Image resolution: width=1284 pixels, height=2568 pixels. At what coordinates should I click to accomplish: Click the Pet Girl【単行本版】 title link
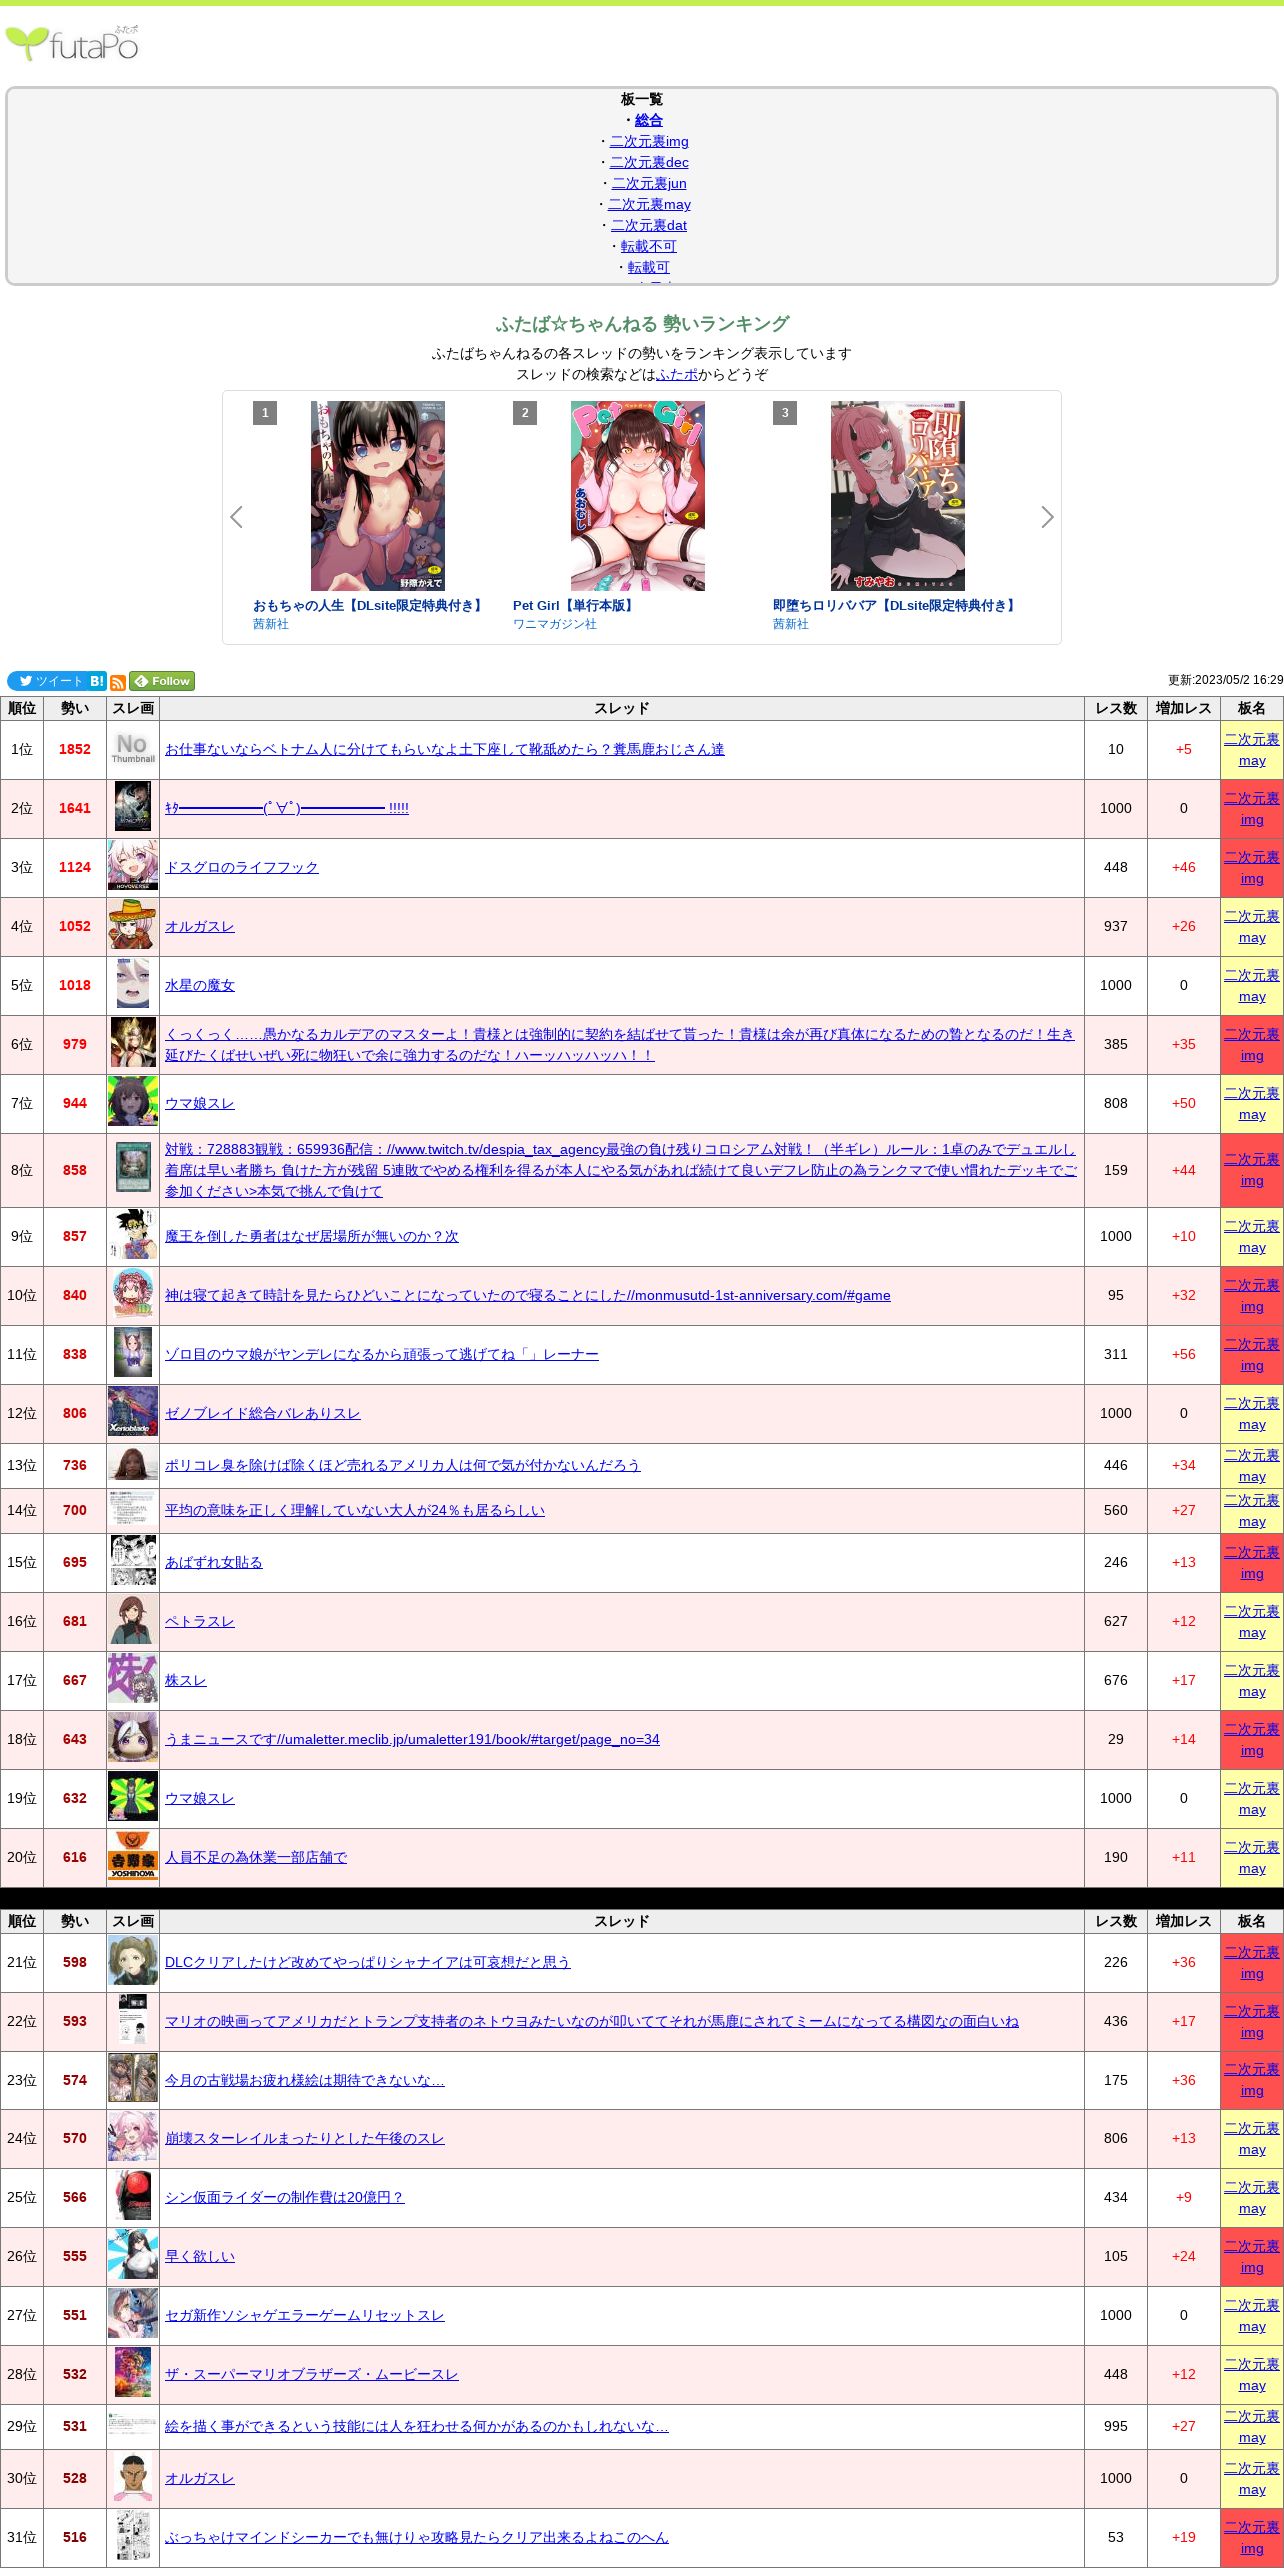click(575, 606)
